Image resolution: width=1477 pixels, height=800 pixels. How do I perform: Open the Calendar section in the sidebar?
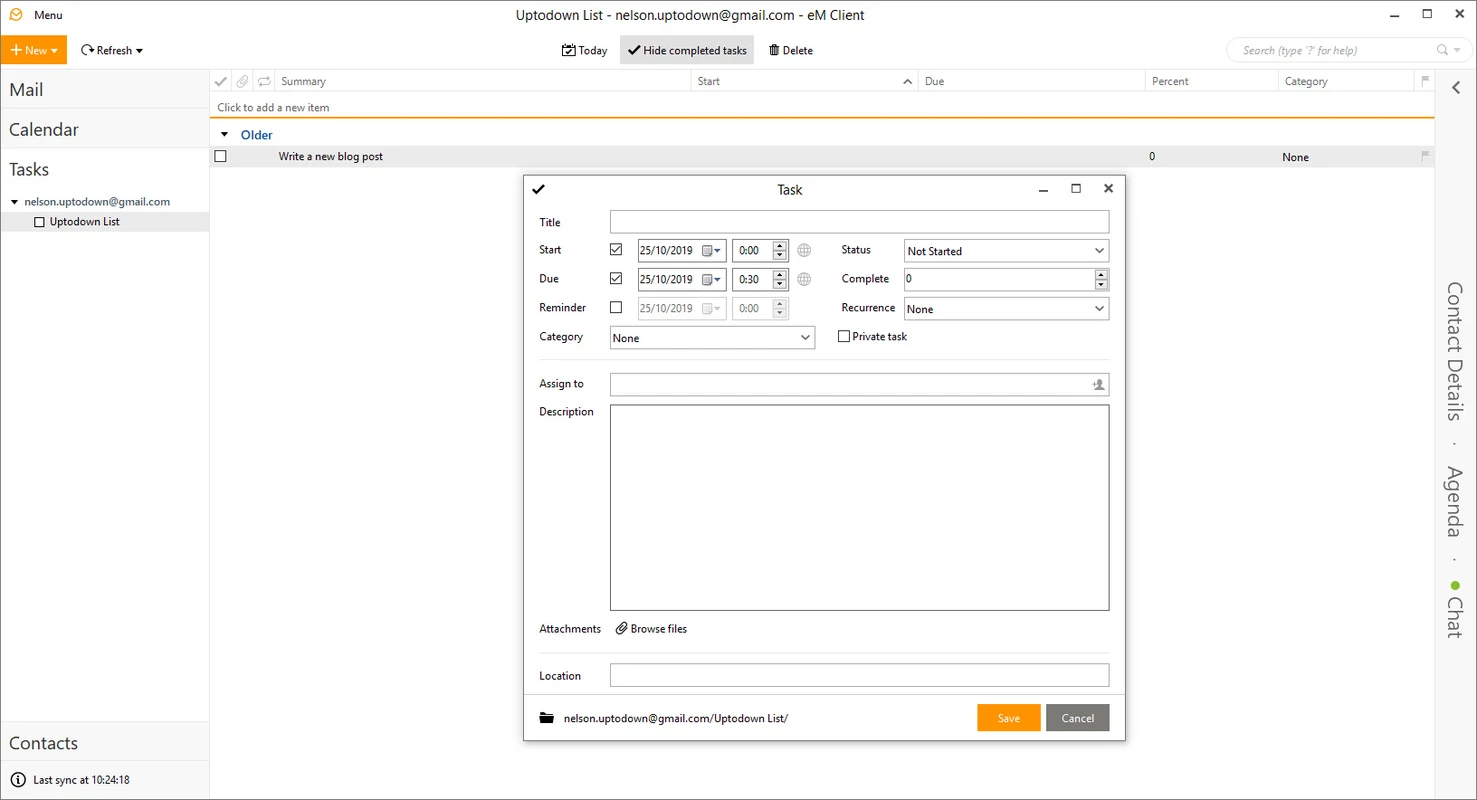tap(44, 129)
